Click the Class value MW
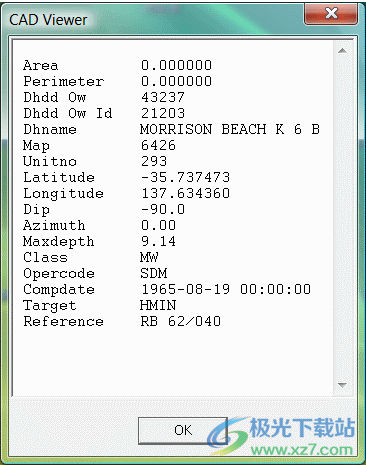Screen dimensions: 366x466 [149, 257]
